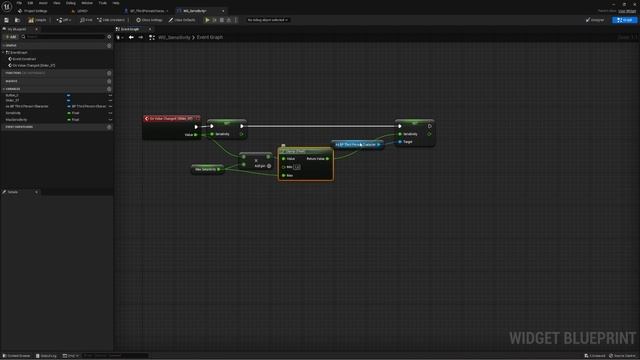Open the Asset menu
640x360 pixels.
[43, 3]
